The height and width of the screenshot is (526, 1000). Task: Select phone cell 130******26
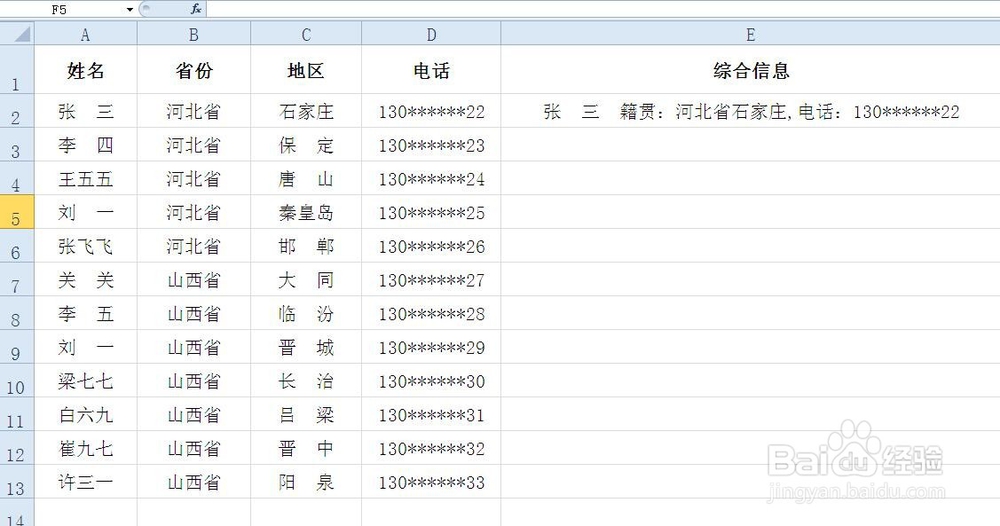(x=432, y=246)
